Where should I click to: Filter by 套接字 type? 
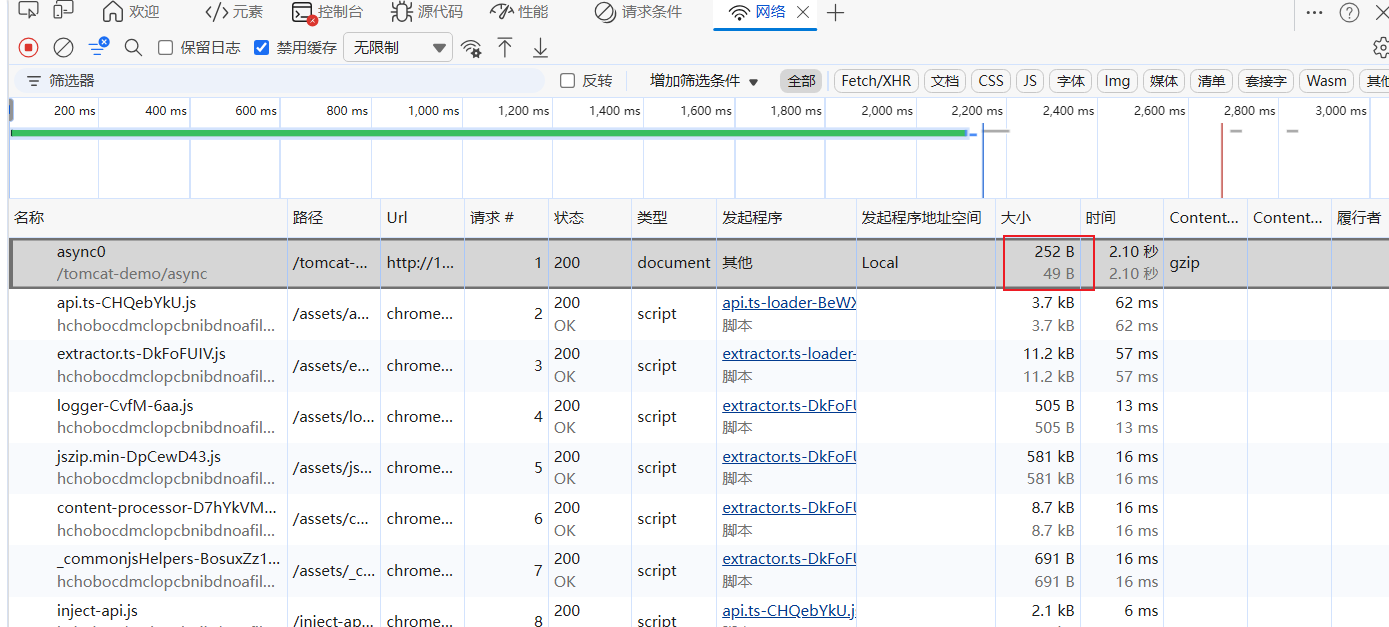tap(1266, 81)
